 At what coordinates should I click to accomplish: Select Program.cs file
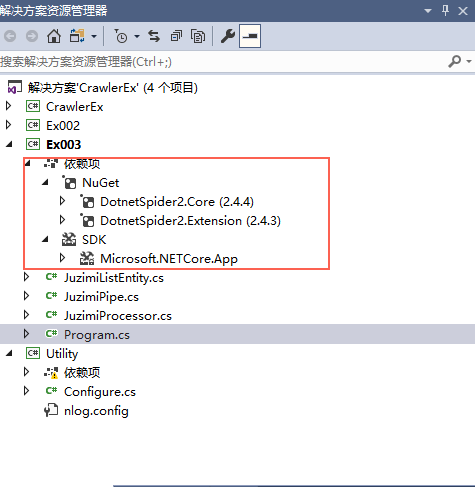tap(97, 335)
